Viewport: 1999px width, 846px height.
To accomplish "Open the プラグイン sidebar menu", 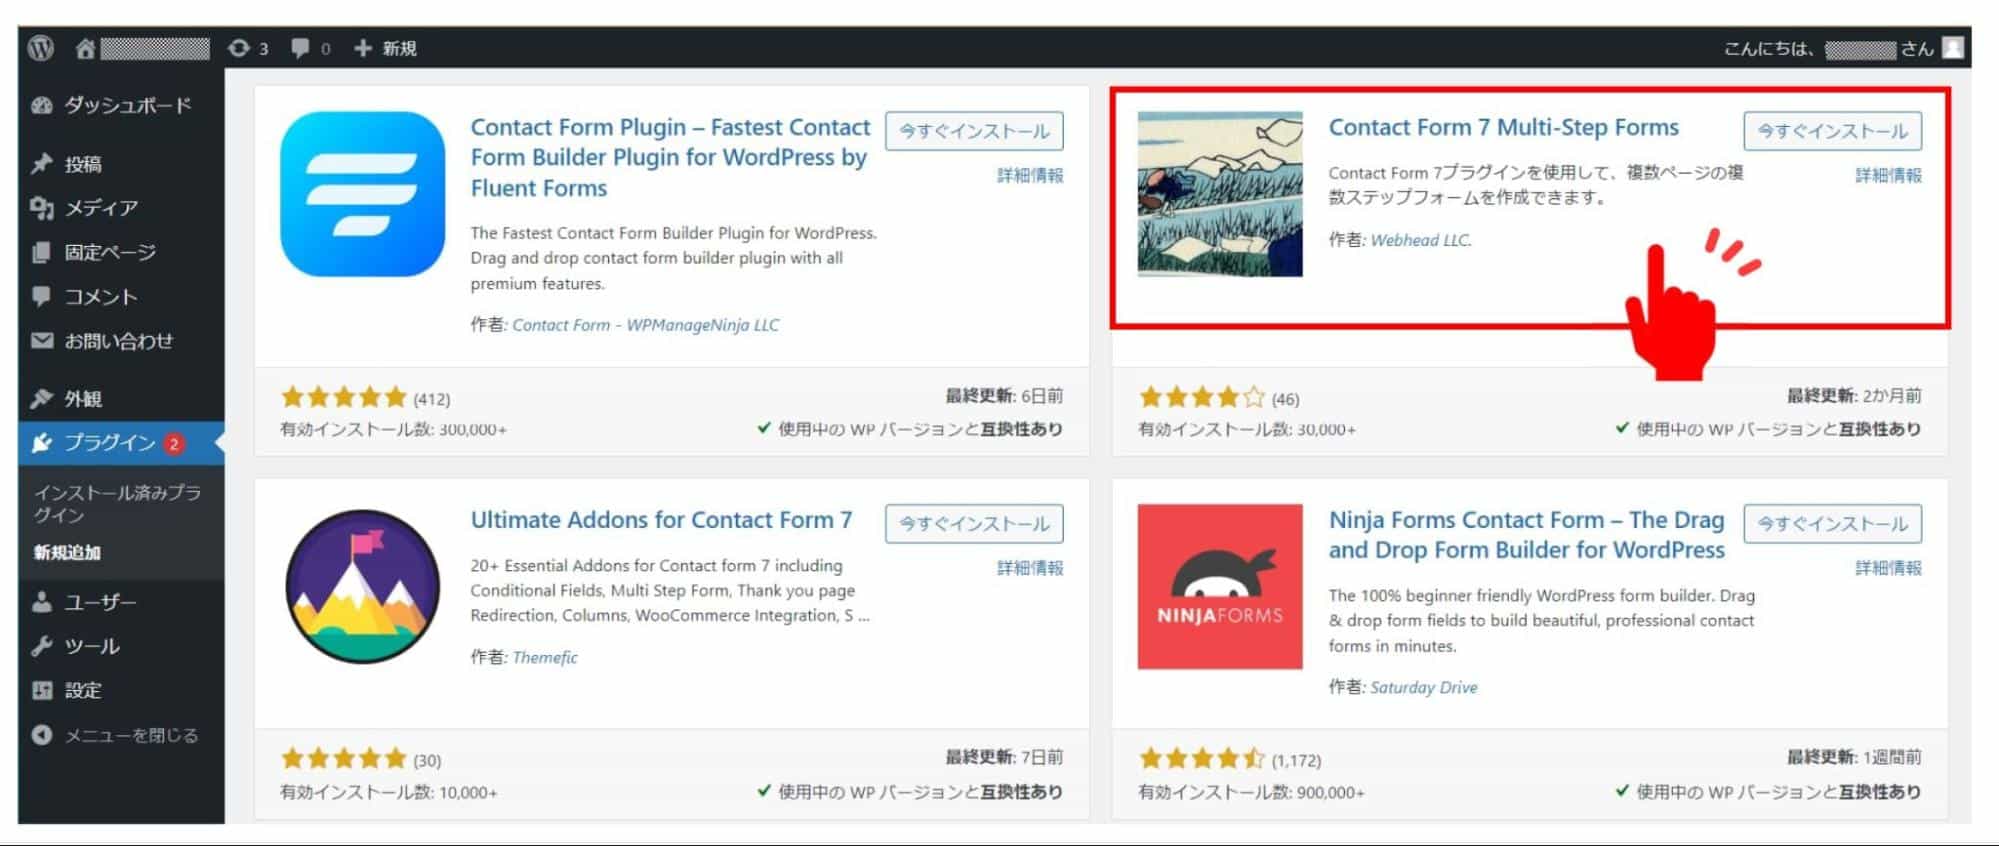I will 109,443.
